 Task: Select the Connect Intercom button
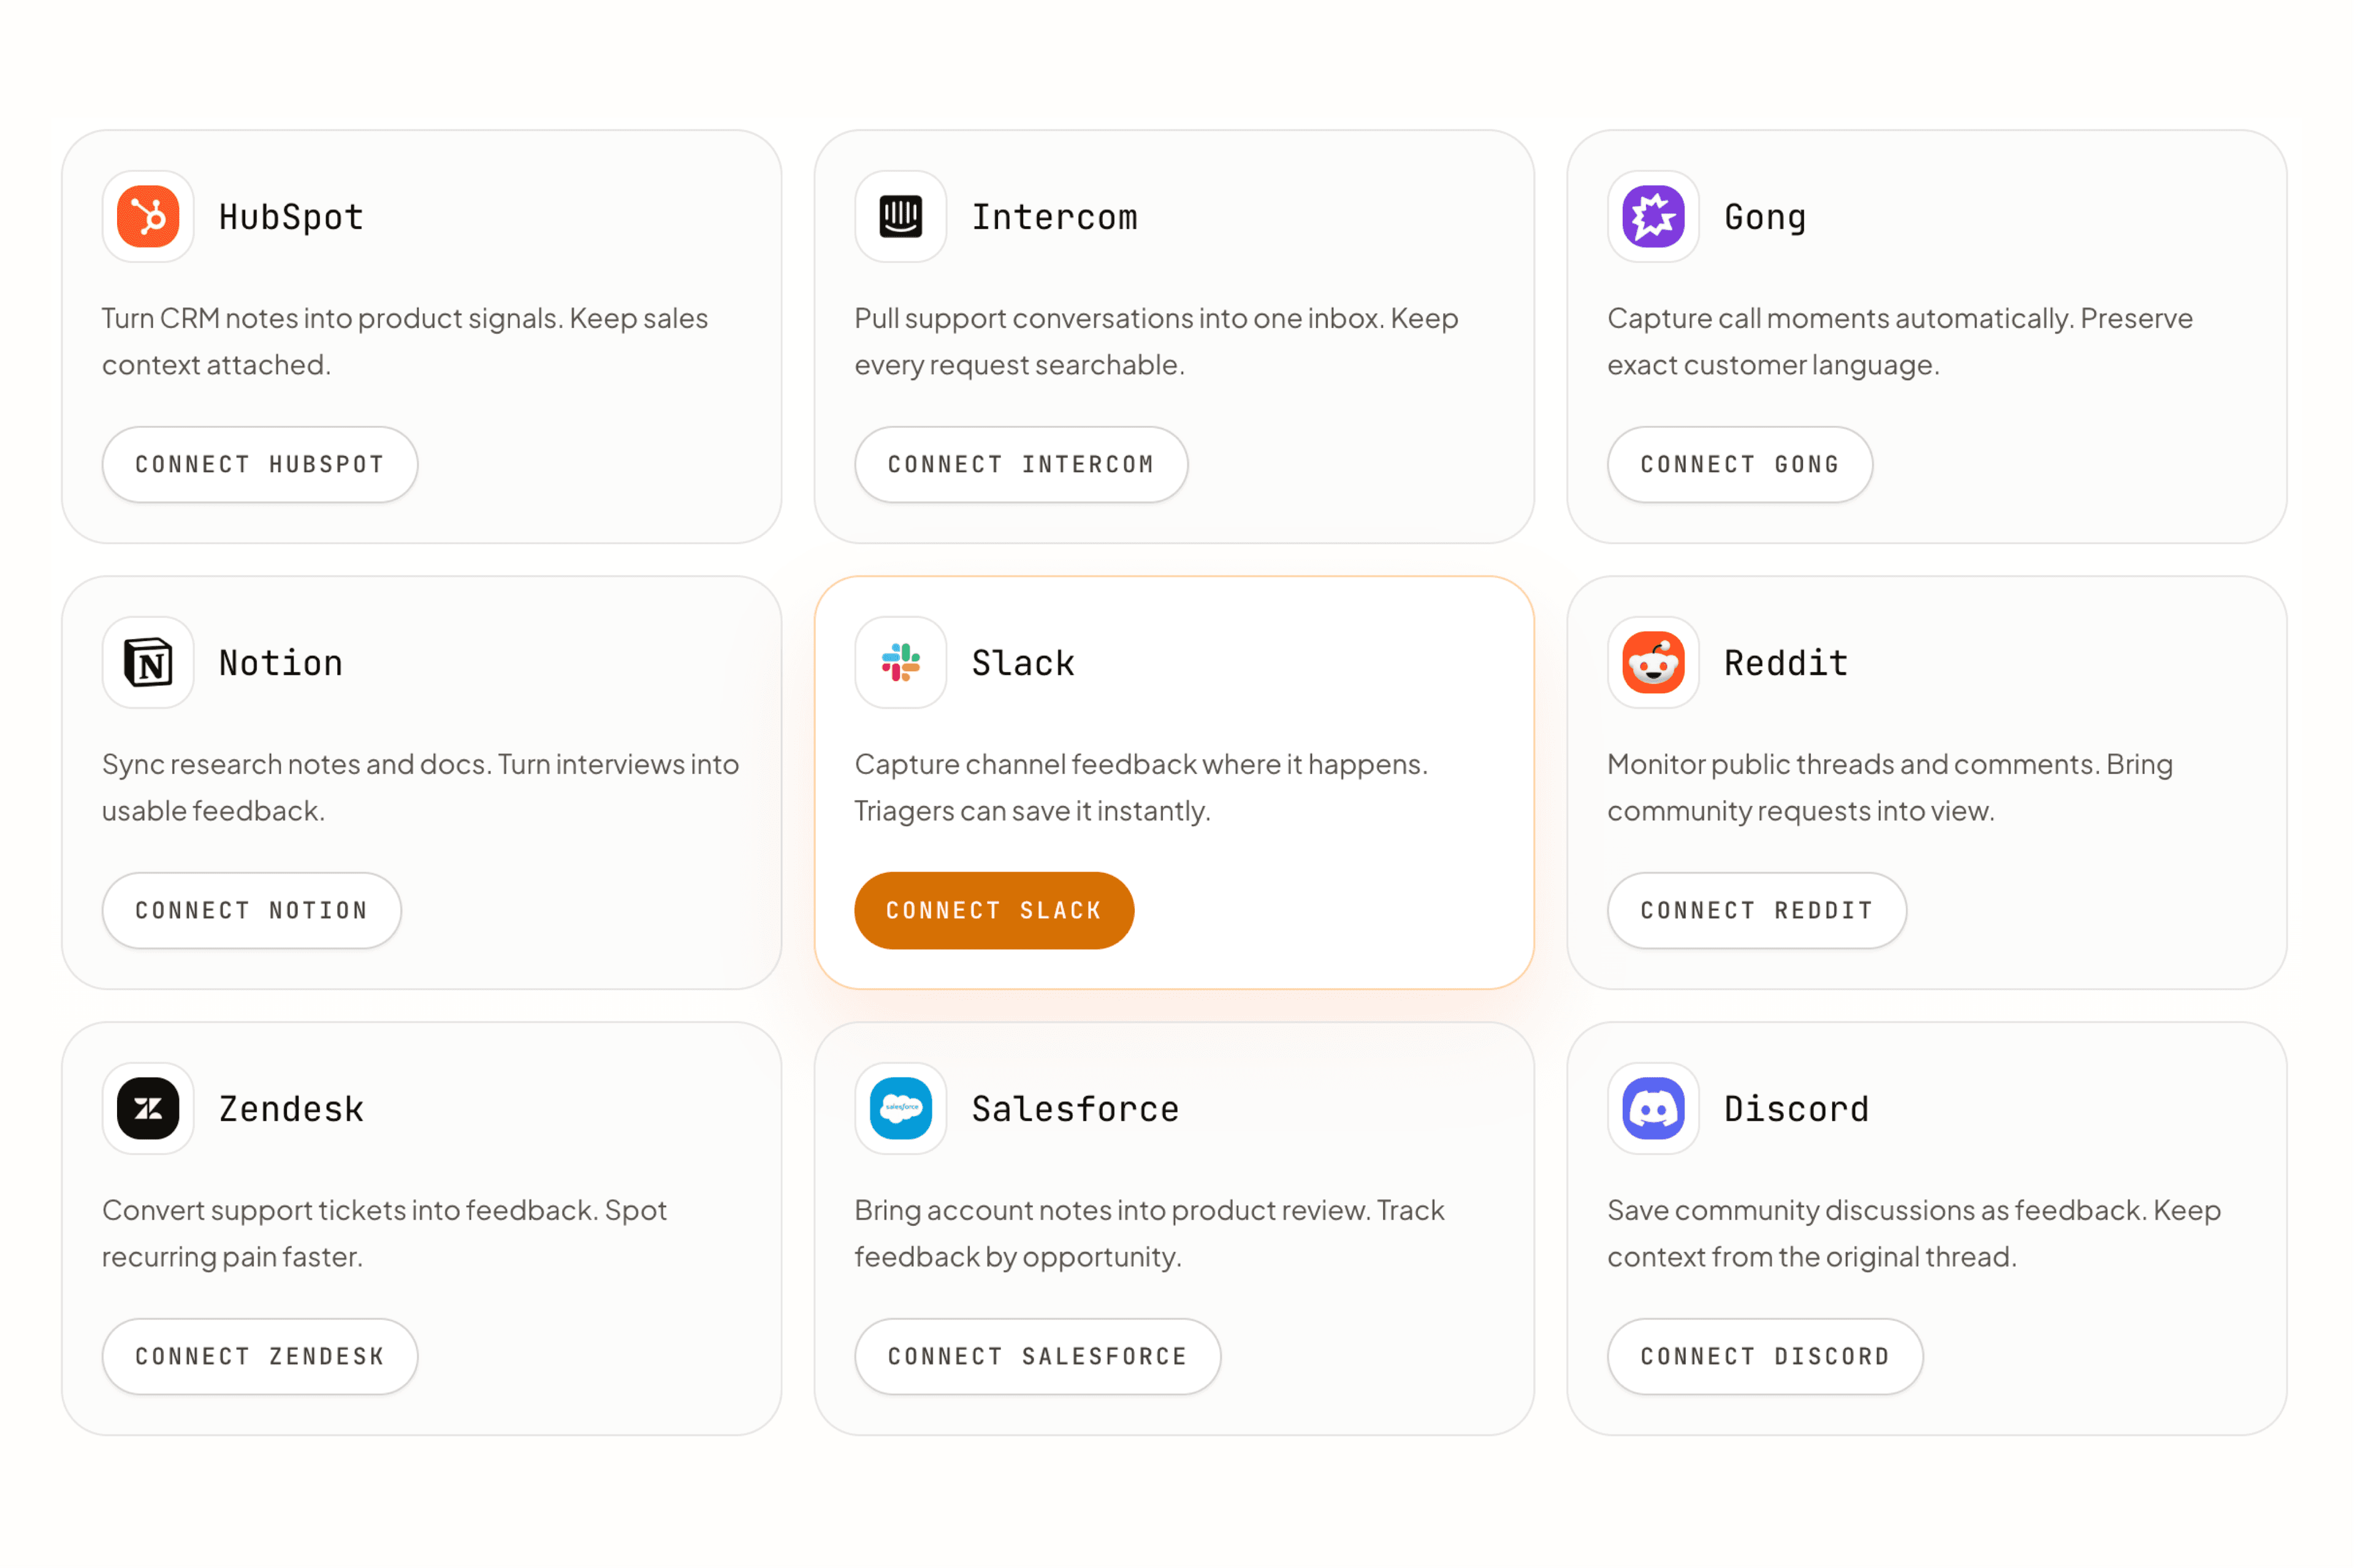1021,464
